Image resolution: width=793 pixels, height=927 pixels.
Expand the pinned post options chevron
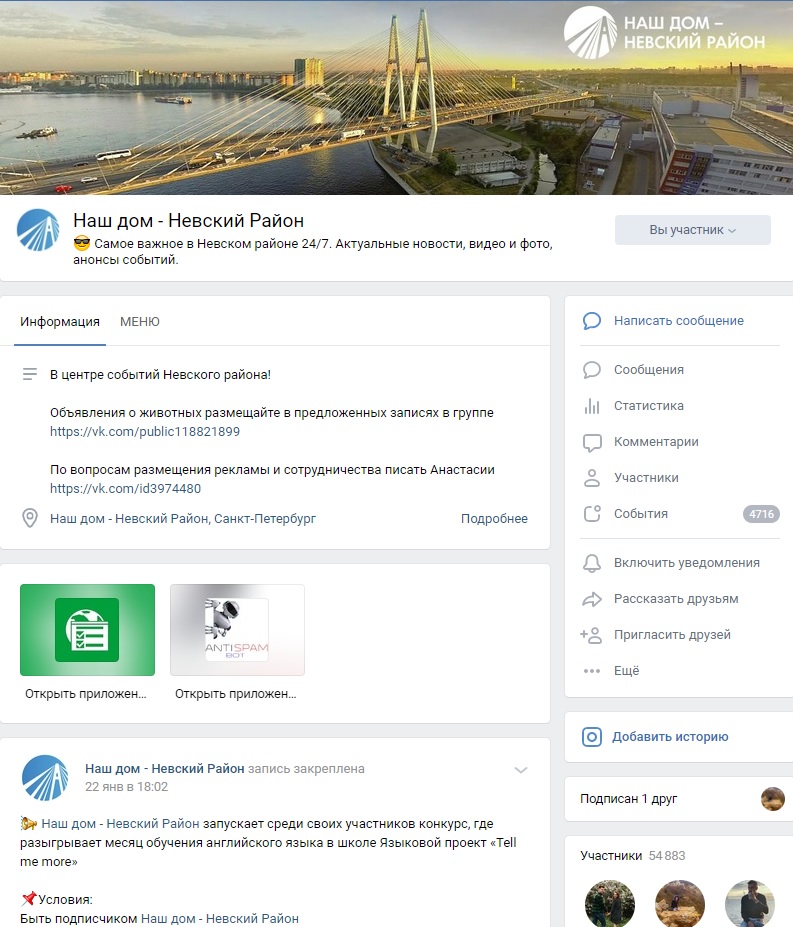tap(520, 770)
